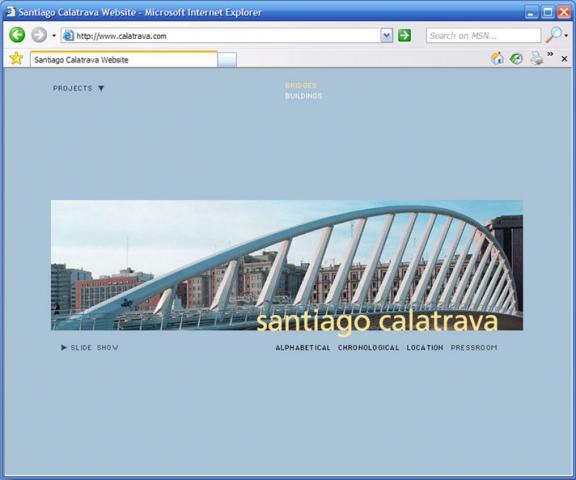Click the bridge banner image
Image resolution: width=576 pixels, height=480 pixels.
(x=287, y=265)
